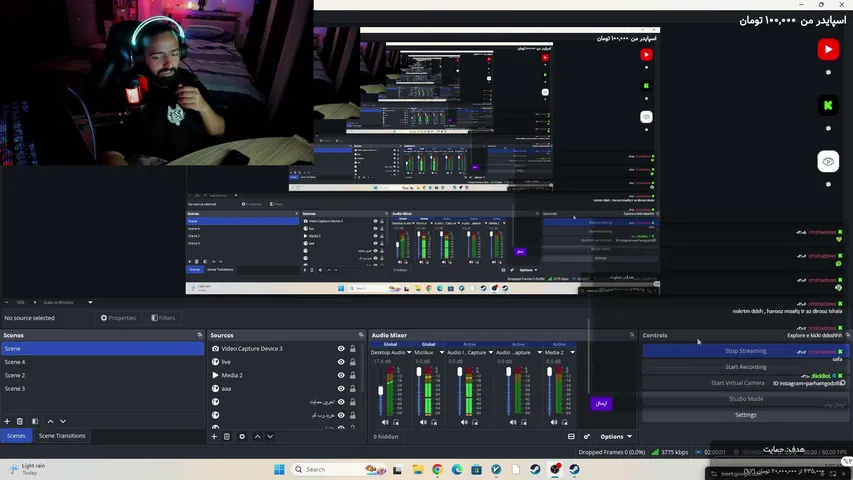
Task: Click the YouTube icon in overlay sidebar
Action: [x=828, y=50]
